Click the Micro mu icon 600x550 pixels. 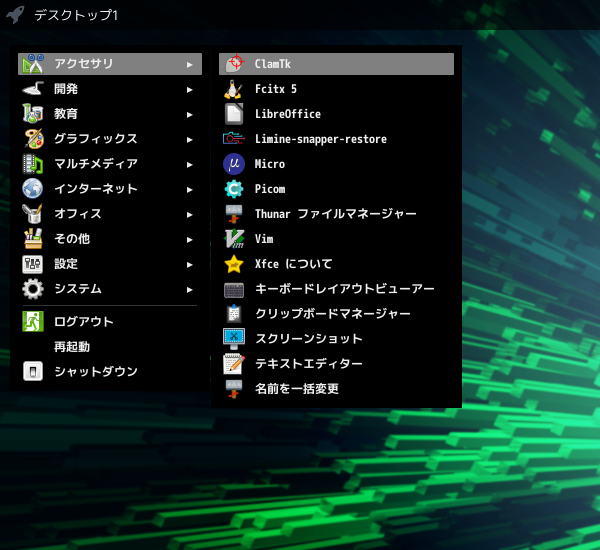pos(234,164)
